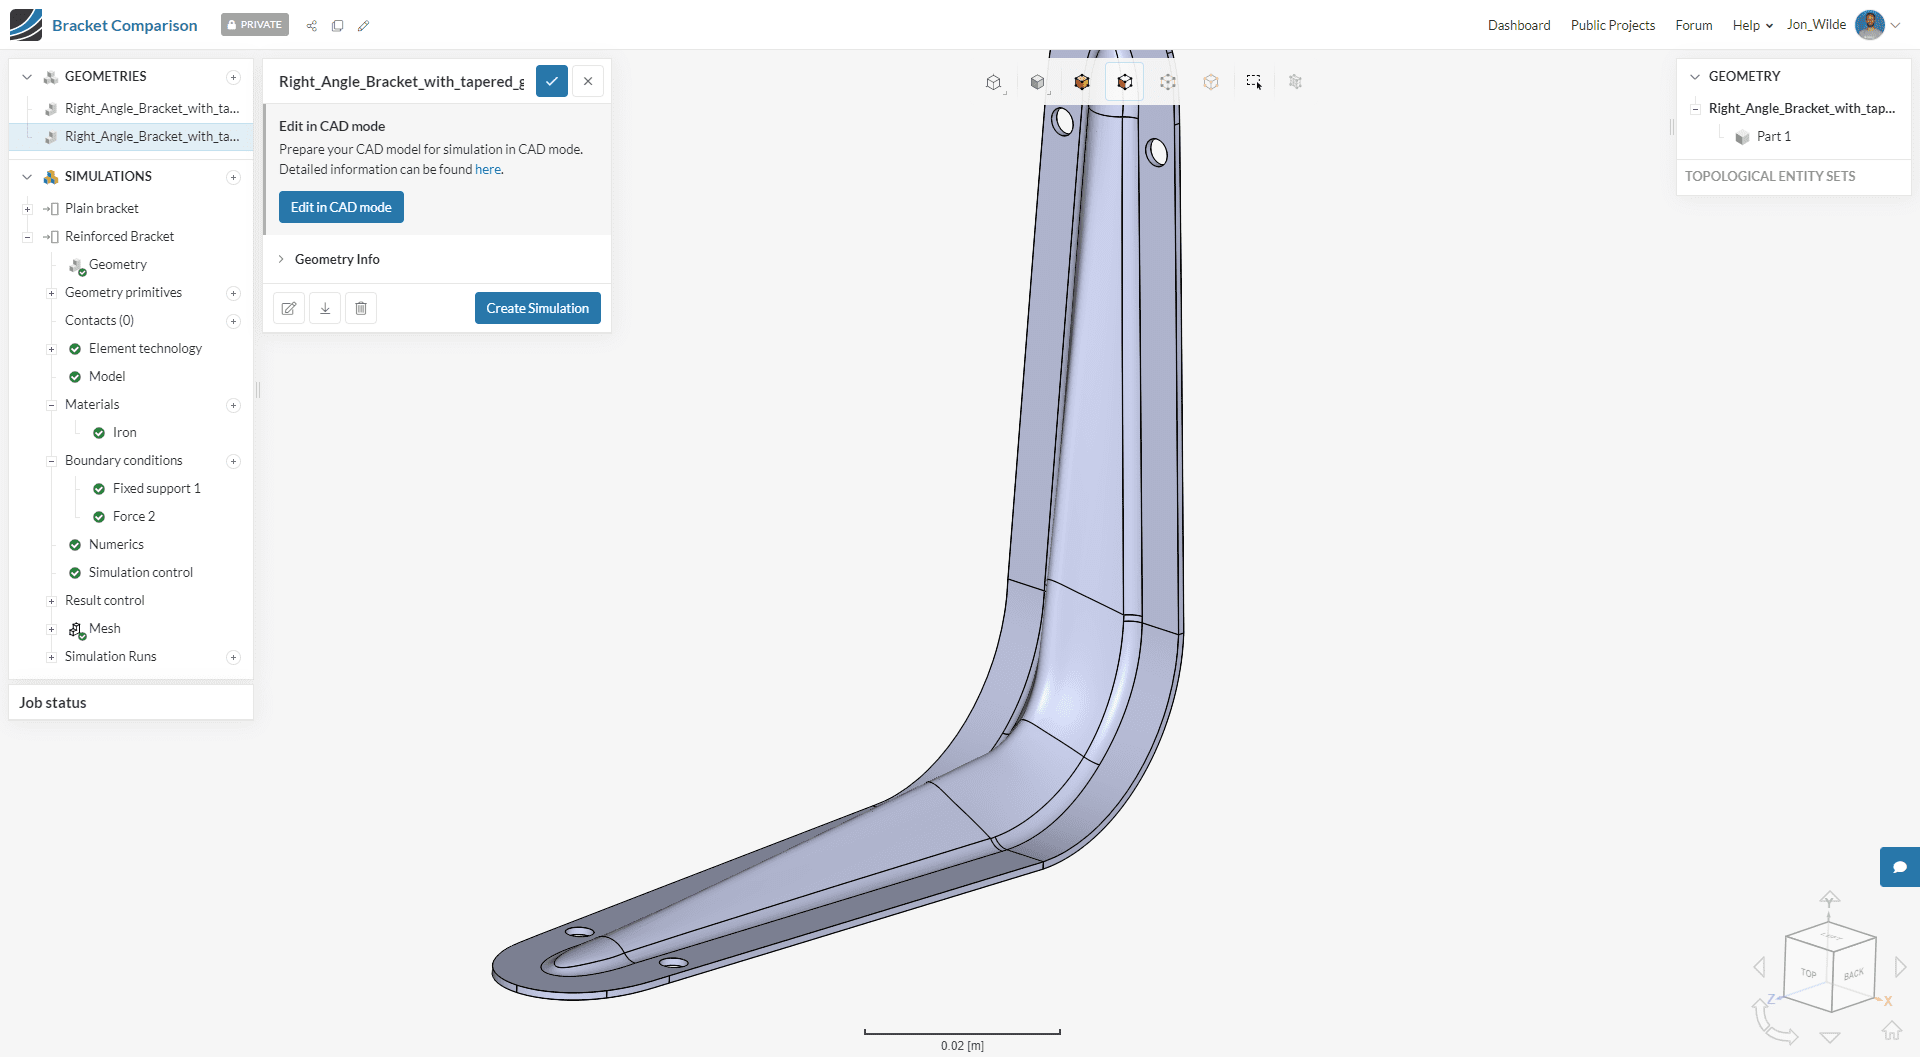Expand the Plain bracket simulation
This screenshot has width=1920, height=1057.
(28, 209)
